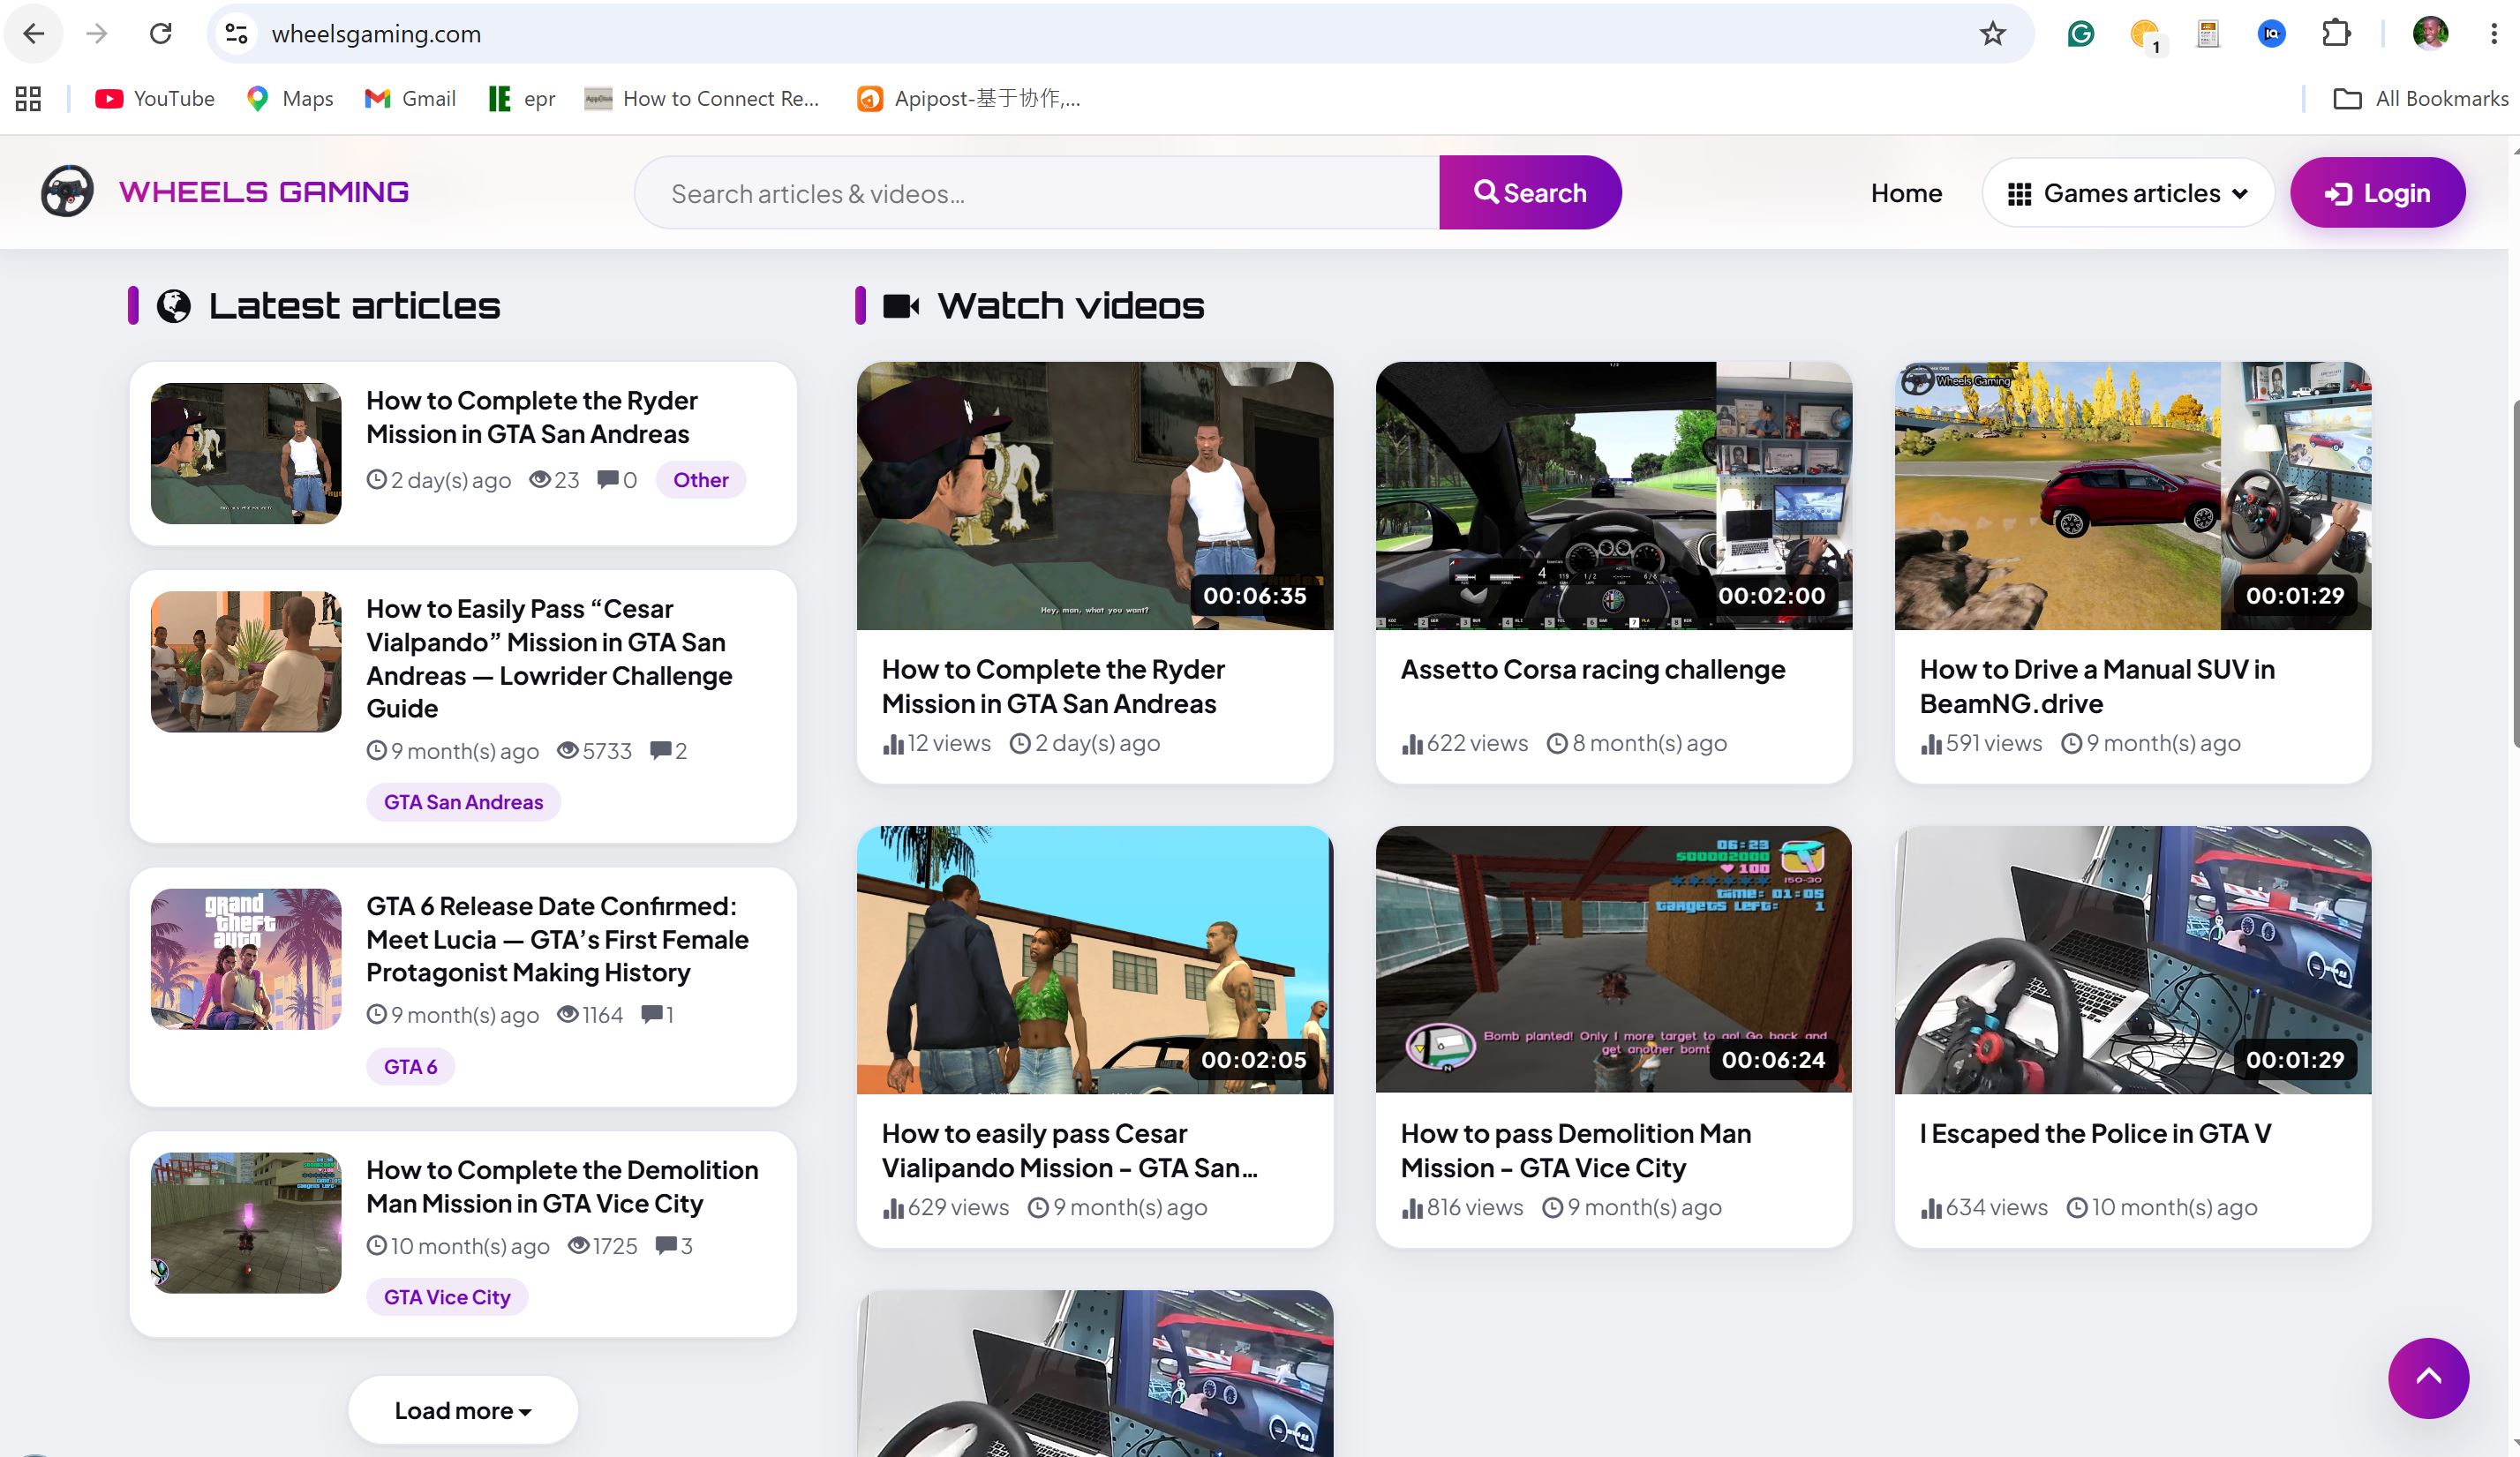Expand the Games articles dropdown
This screenshot has width=2520, height=1457.
click(x=2128, y=193)
